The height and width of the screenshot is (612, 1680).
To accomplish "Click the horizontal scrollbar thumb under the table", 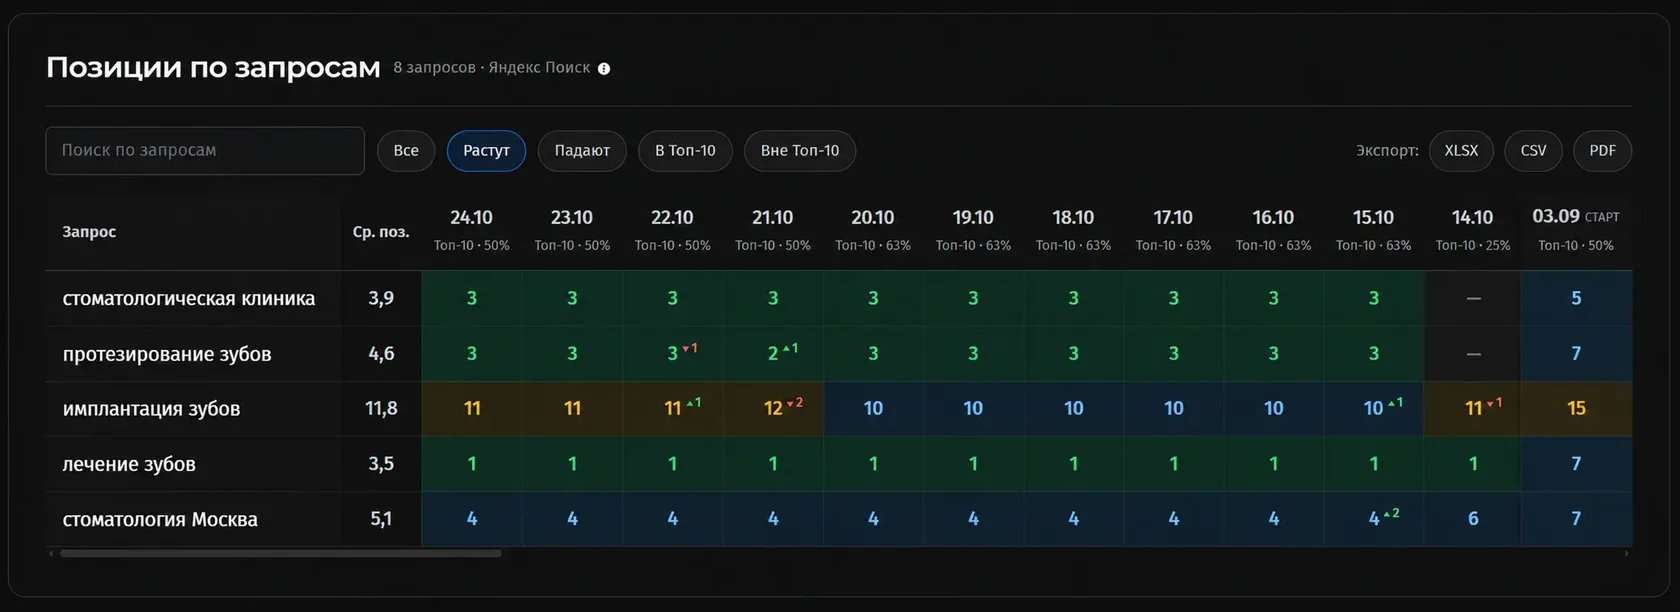I will (280, 553).
